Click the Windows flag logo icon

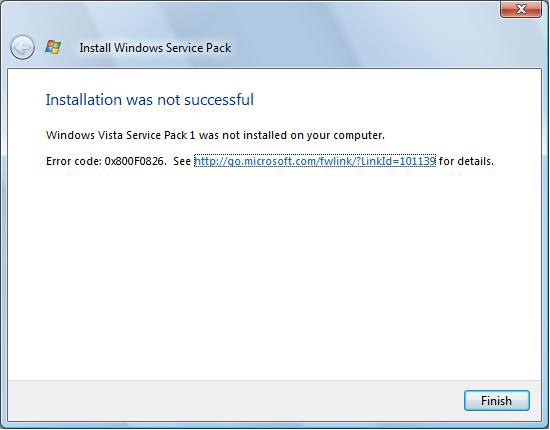click(53, 47)
